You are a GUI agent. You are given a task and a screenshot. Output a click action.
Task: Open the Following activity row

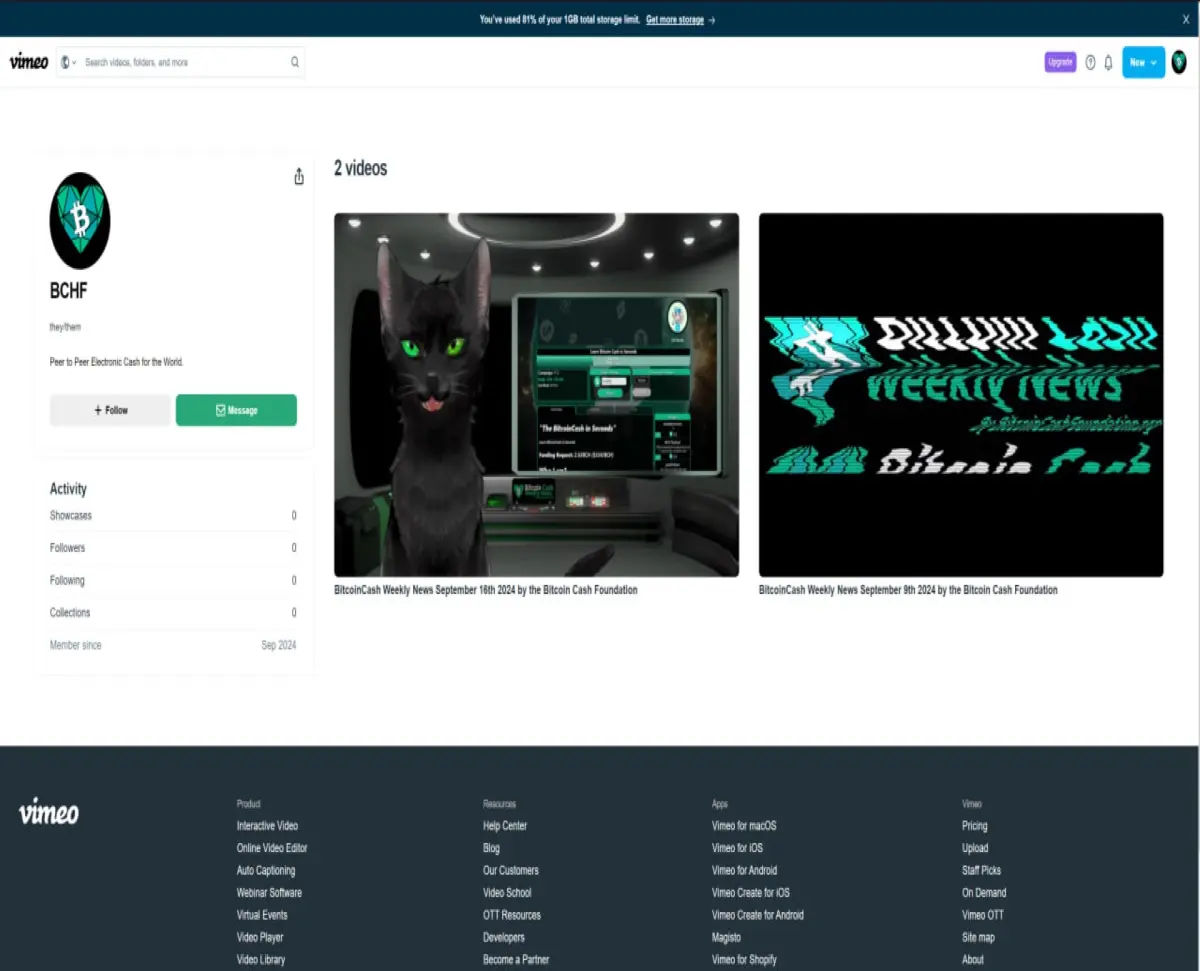pos(173,580)
